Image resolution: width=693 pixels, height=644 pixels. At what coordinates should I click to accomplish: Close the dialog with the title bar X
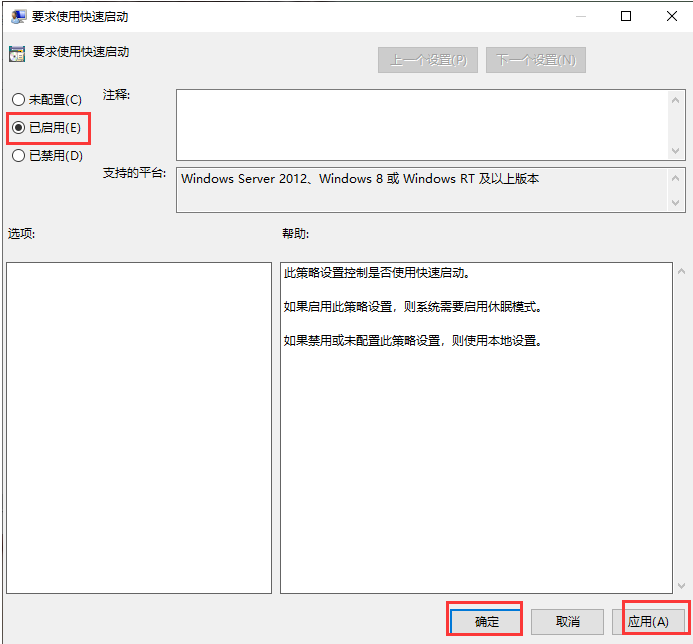click(670, 16)
